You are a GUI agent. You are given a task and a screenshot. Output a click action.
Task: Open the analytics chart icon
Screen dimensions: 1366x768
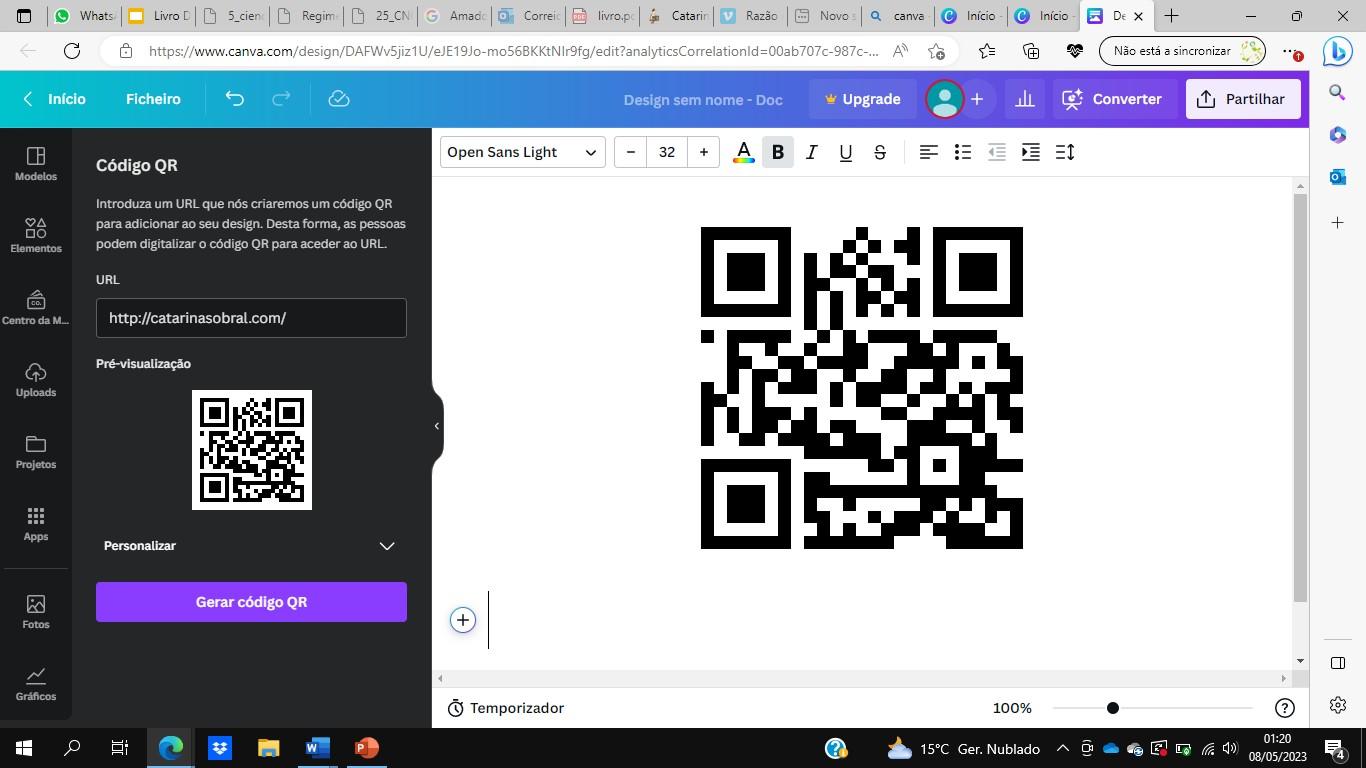point(1025,99)
